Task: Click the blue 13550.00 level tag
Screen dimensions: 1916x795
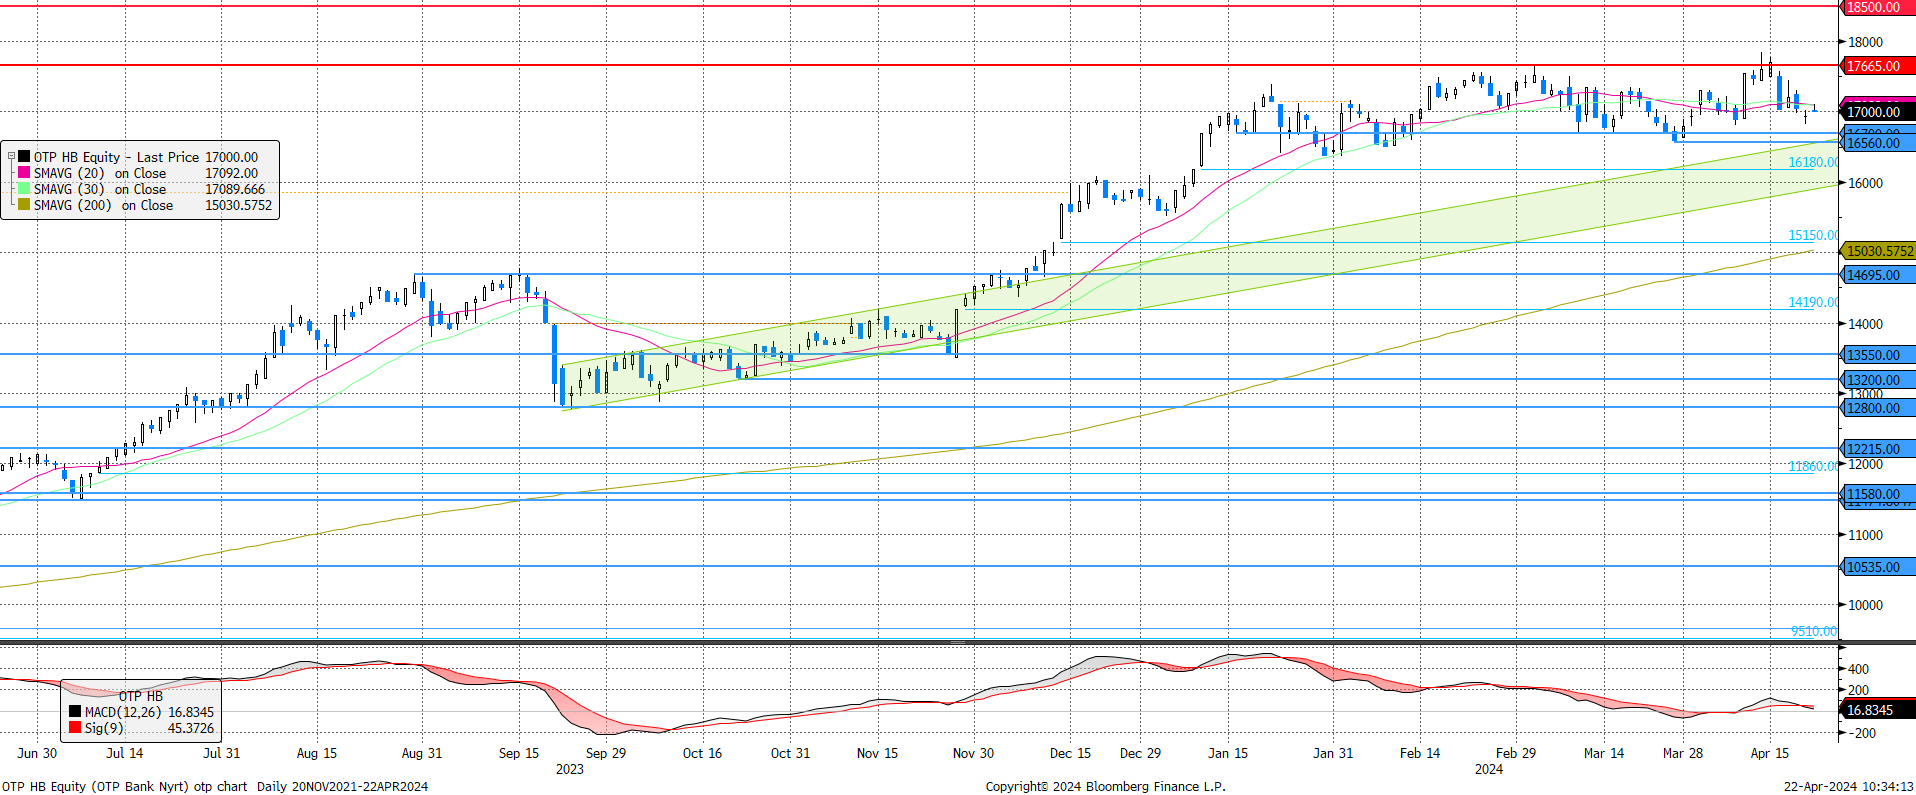Action: click(x=1878, y=355)
